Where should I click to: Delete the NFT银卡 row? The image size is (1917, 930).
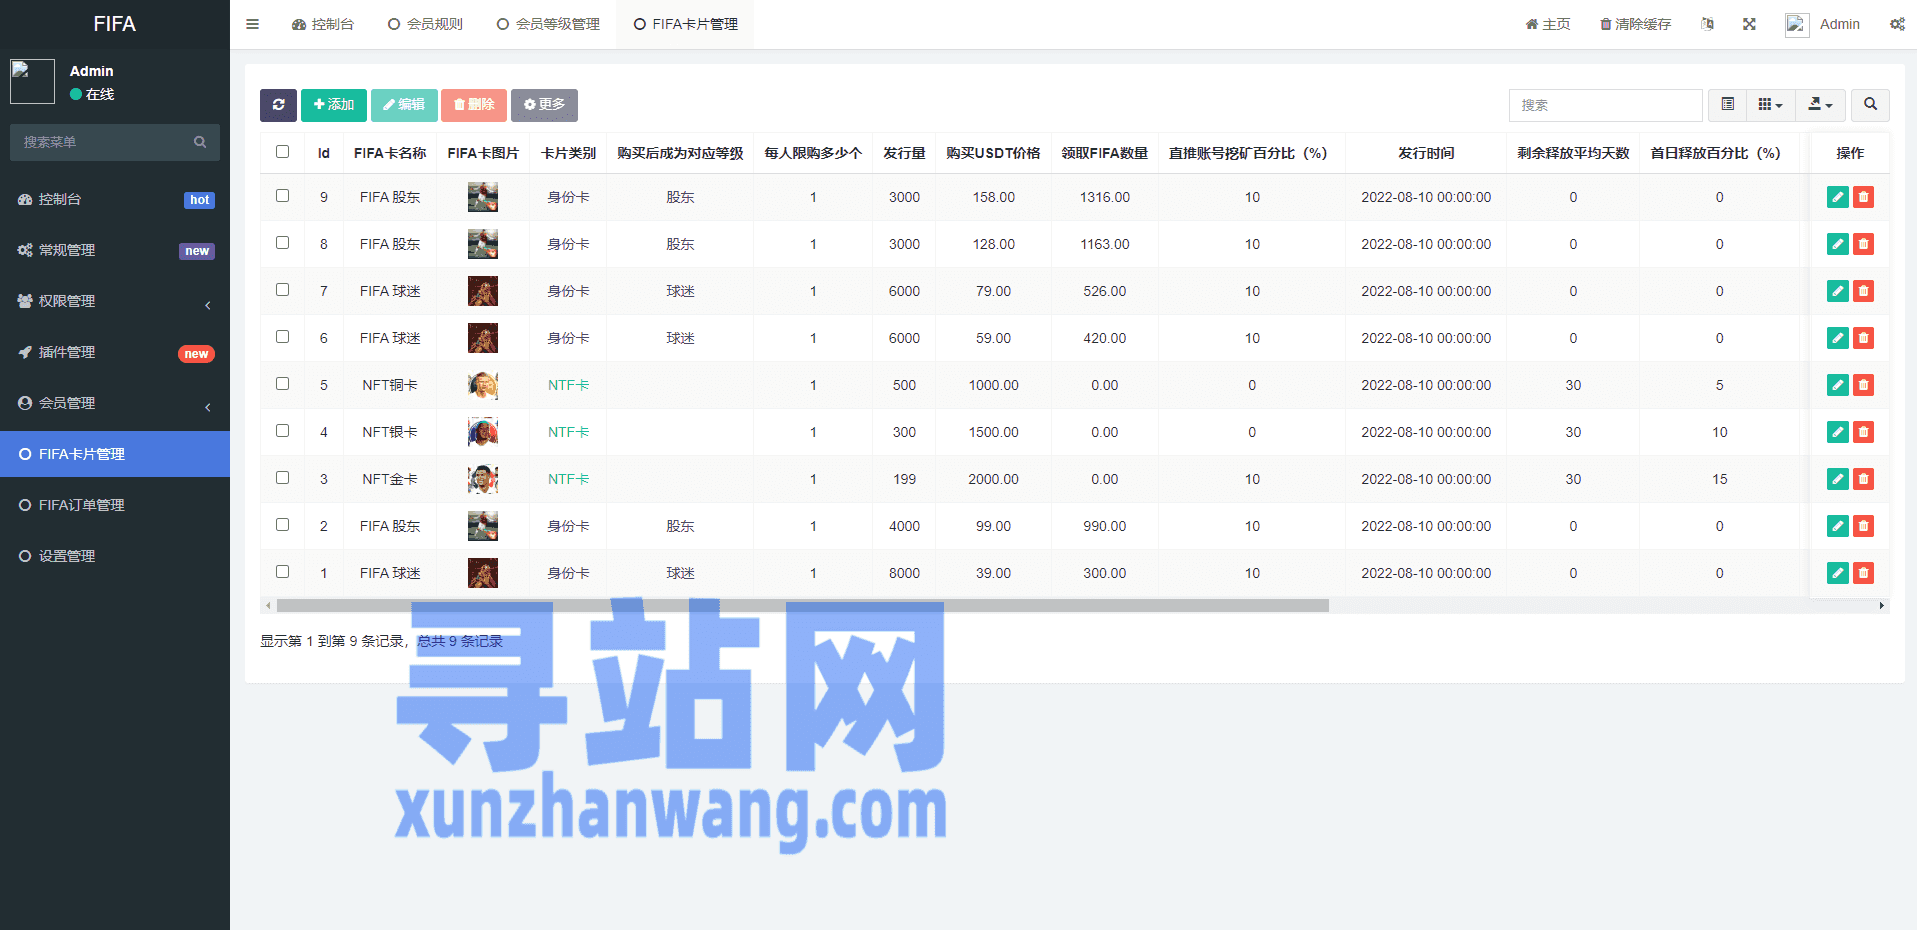(1863, 432)
